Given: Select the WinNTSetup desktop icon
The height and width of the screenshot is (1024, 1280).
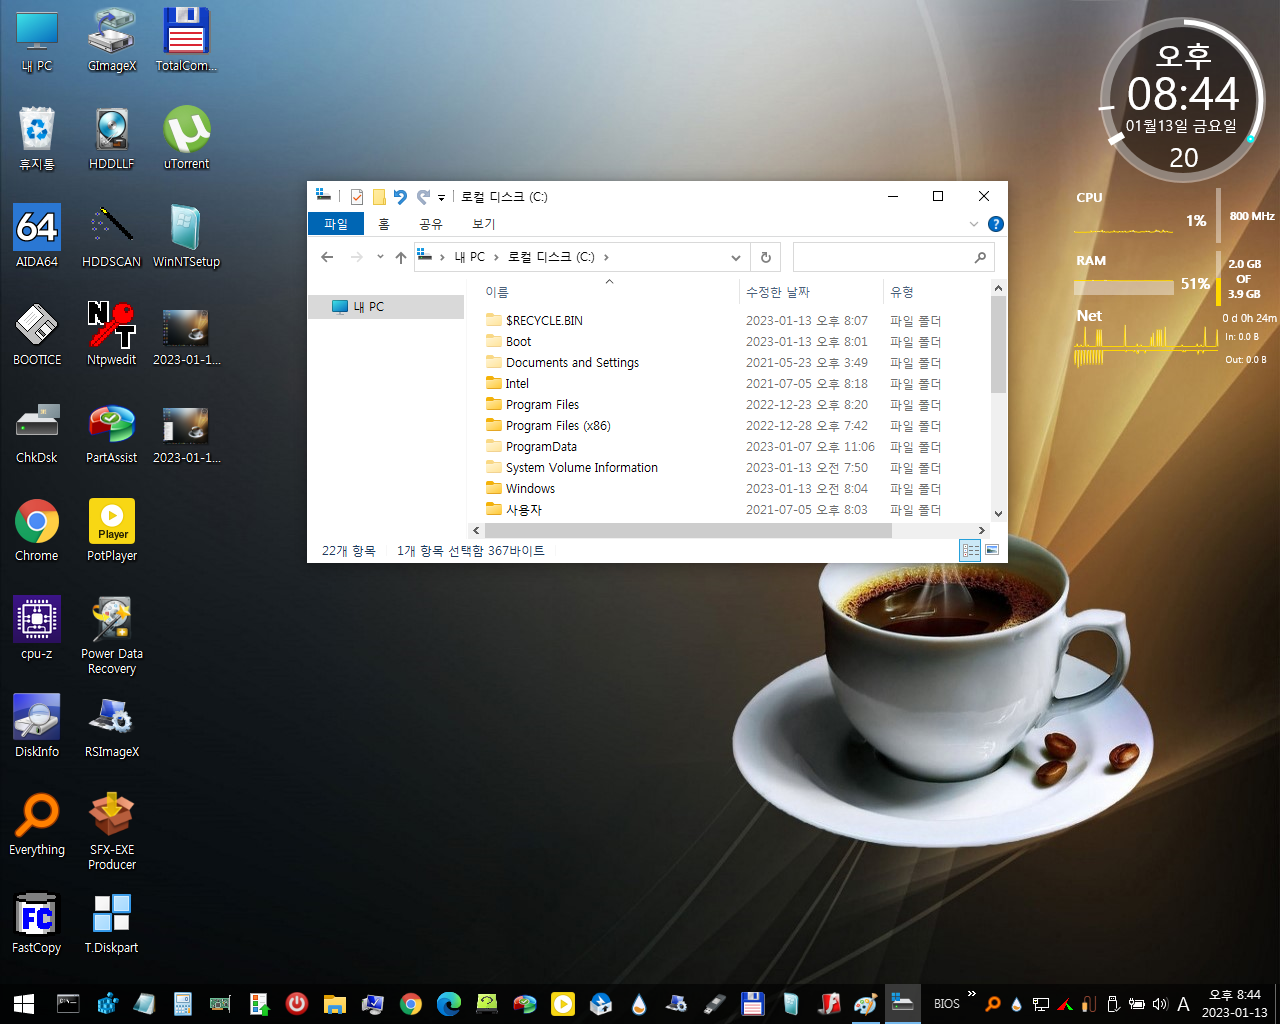Looking at the screenshot, I should click(186, 236).
